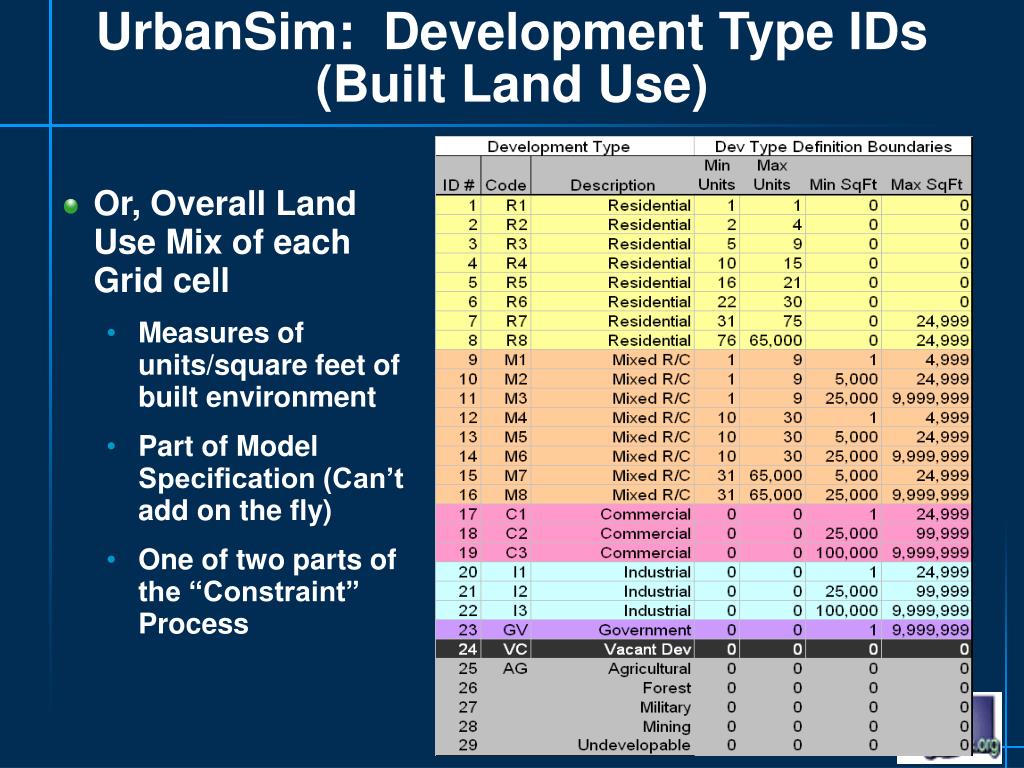Select code cell "R1"
Viewport: 1024px width, 768px height.
point(505,205)
